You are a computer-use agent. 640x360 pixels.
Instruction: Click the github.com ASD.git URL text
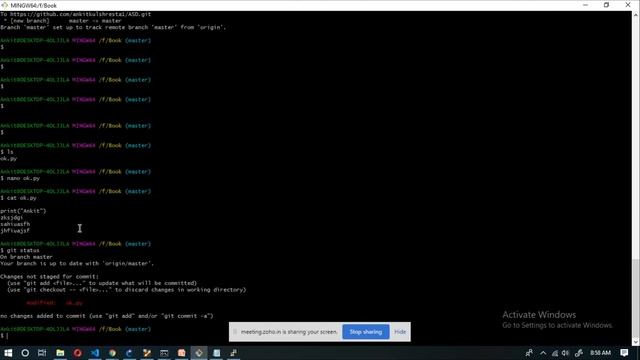(80, 14)
